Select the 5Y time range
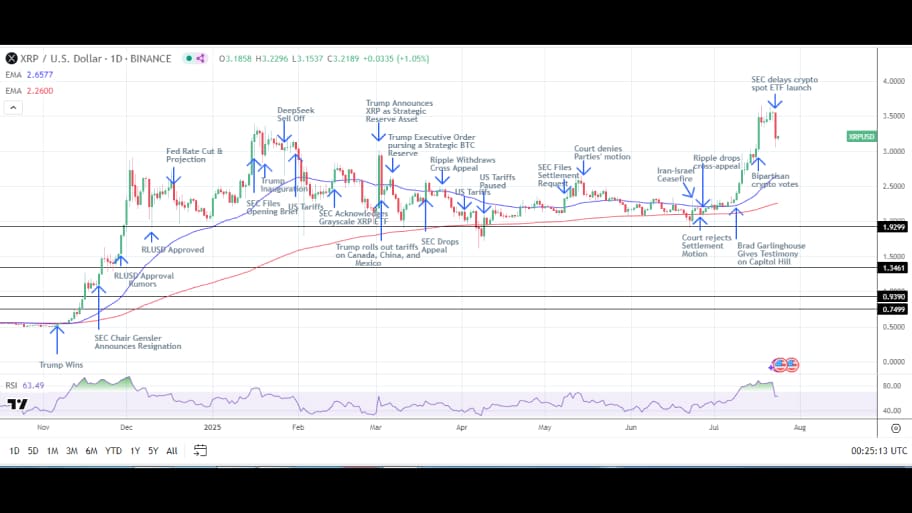 153,451
